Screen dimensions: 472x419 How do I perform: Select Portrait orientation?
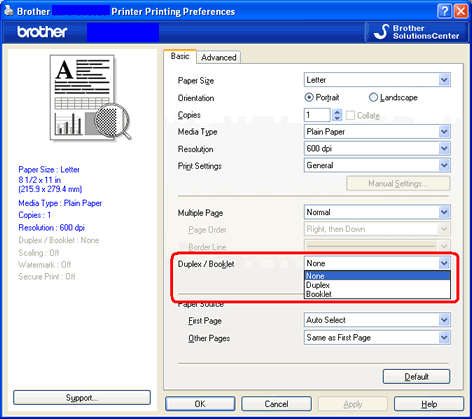pyautogui.click(x=322, y=97)
